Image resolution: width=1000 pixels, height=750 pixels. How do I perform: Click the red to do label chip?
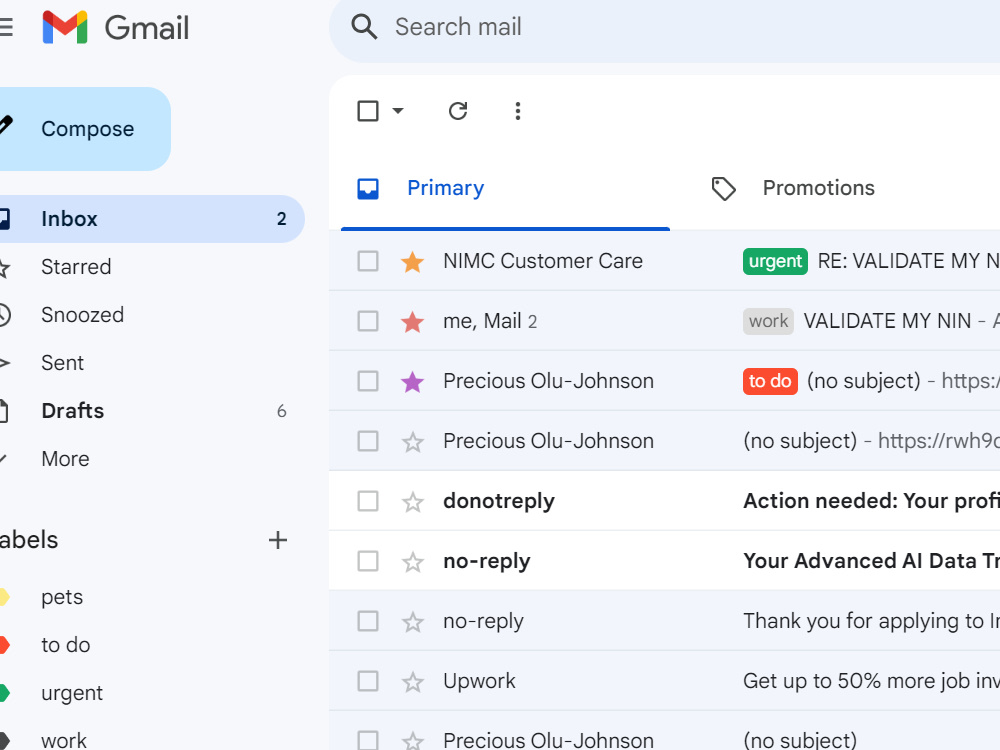[x=770, y=381]
